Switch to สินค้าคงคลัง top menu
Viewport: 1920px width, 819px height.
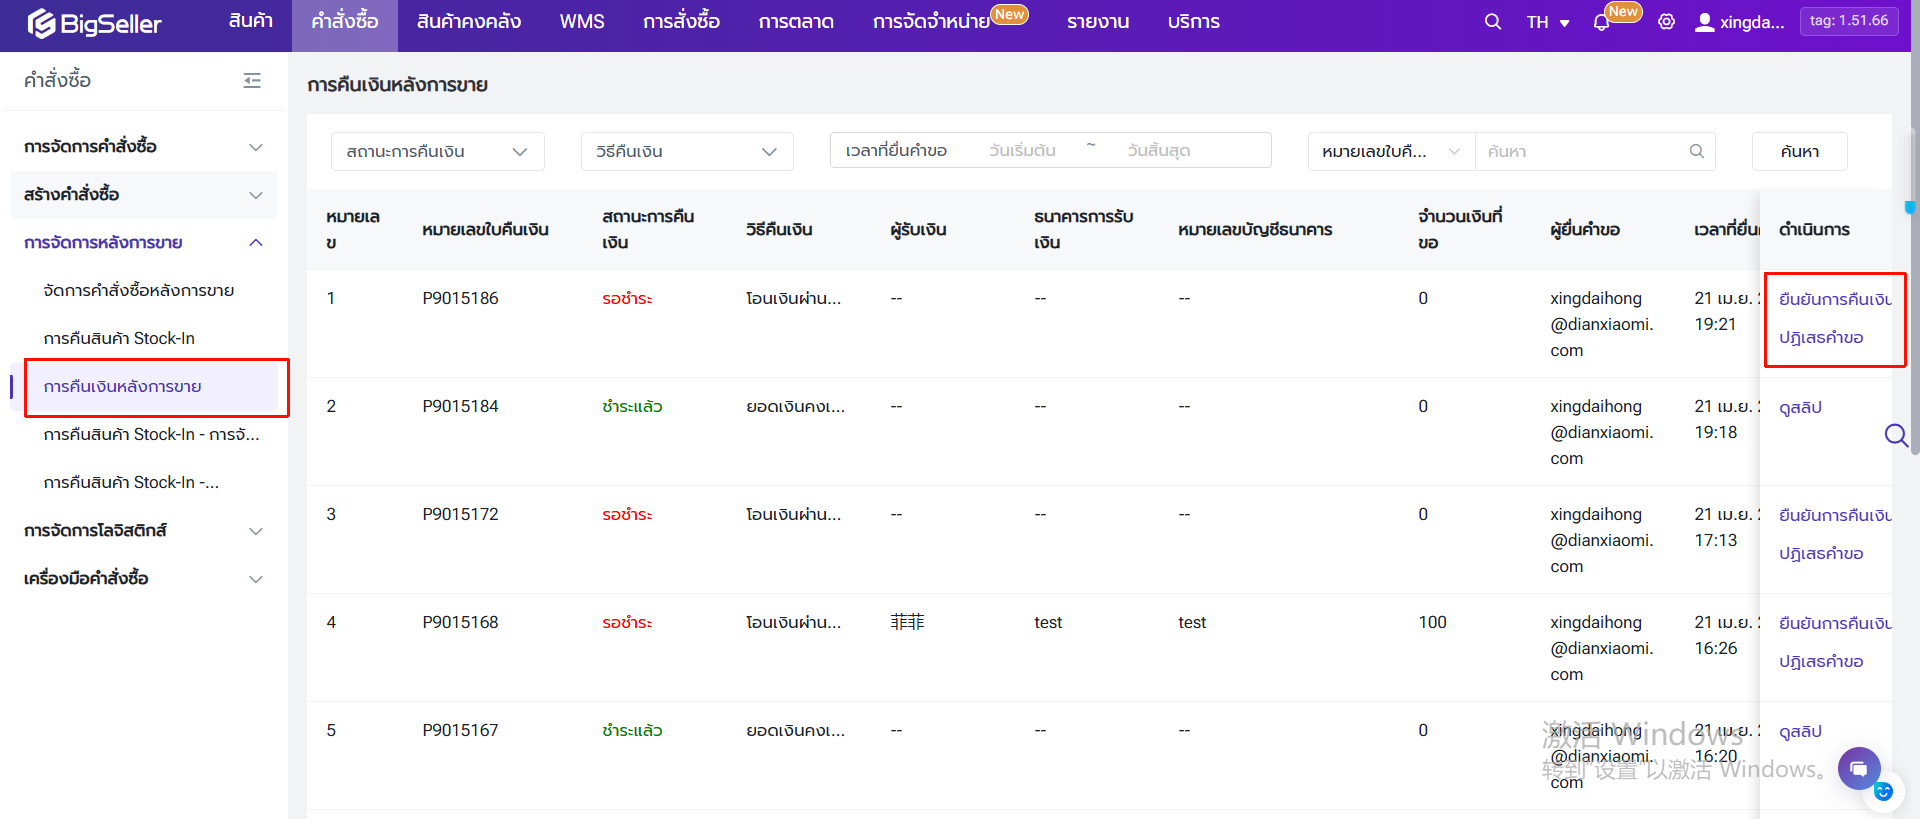[468, 22]
